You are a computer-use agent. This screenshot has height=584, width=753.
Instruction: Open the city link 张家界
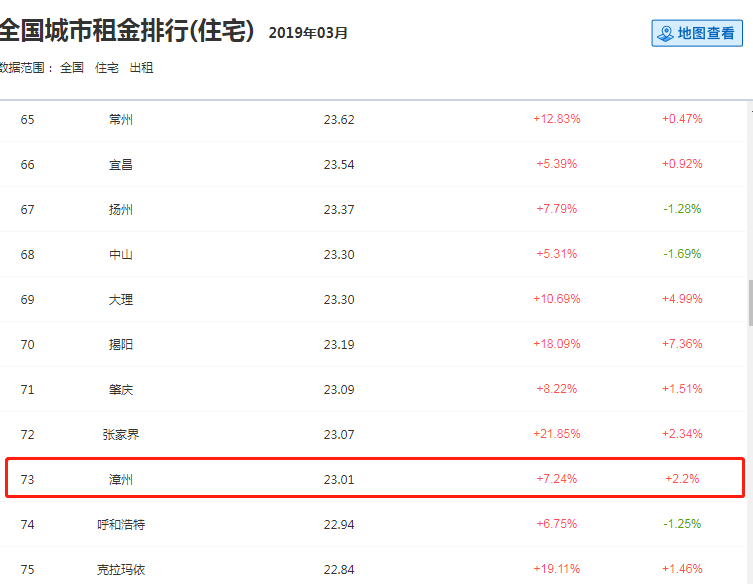(121, 434)
